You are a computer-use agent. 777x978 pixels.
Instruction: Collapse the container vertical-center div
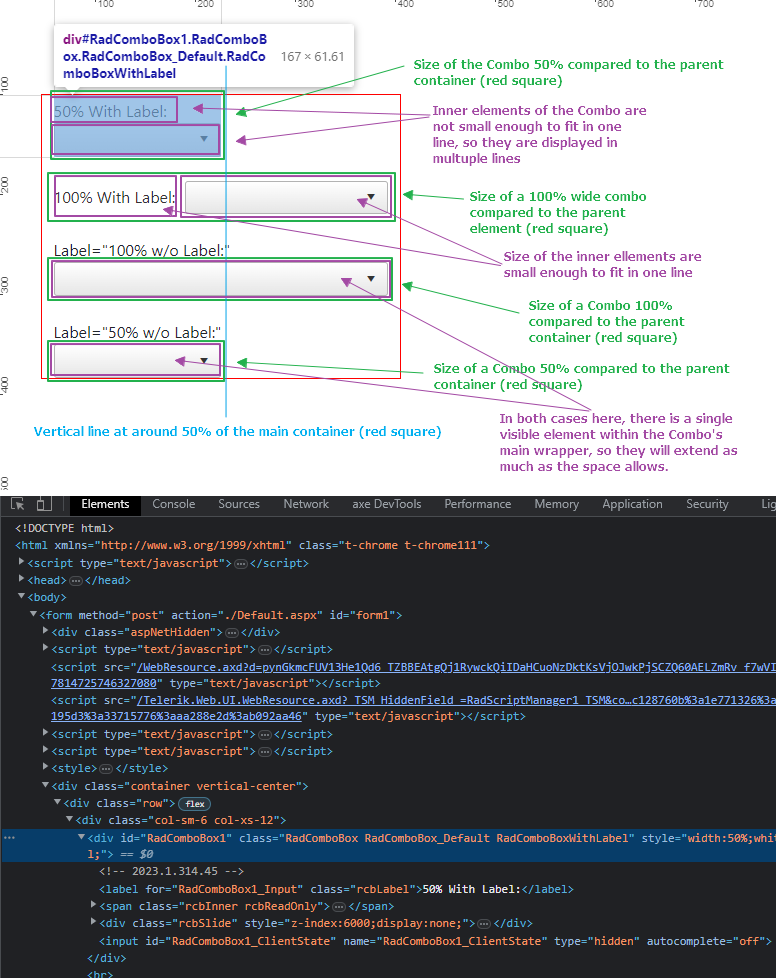46,785
